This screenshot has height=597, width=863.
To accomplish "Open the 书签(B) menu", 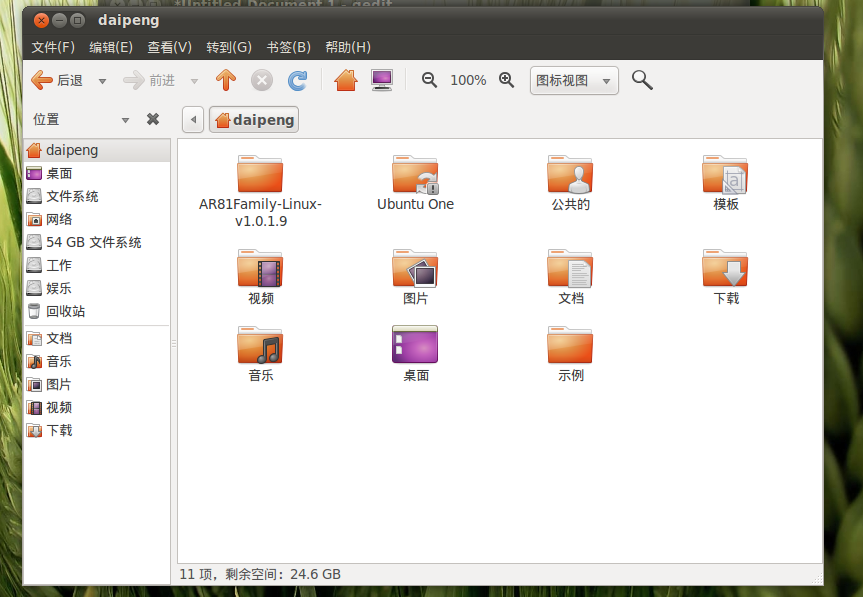I will click(x=288, y=47).
